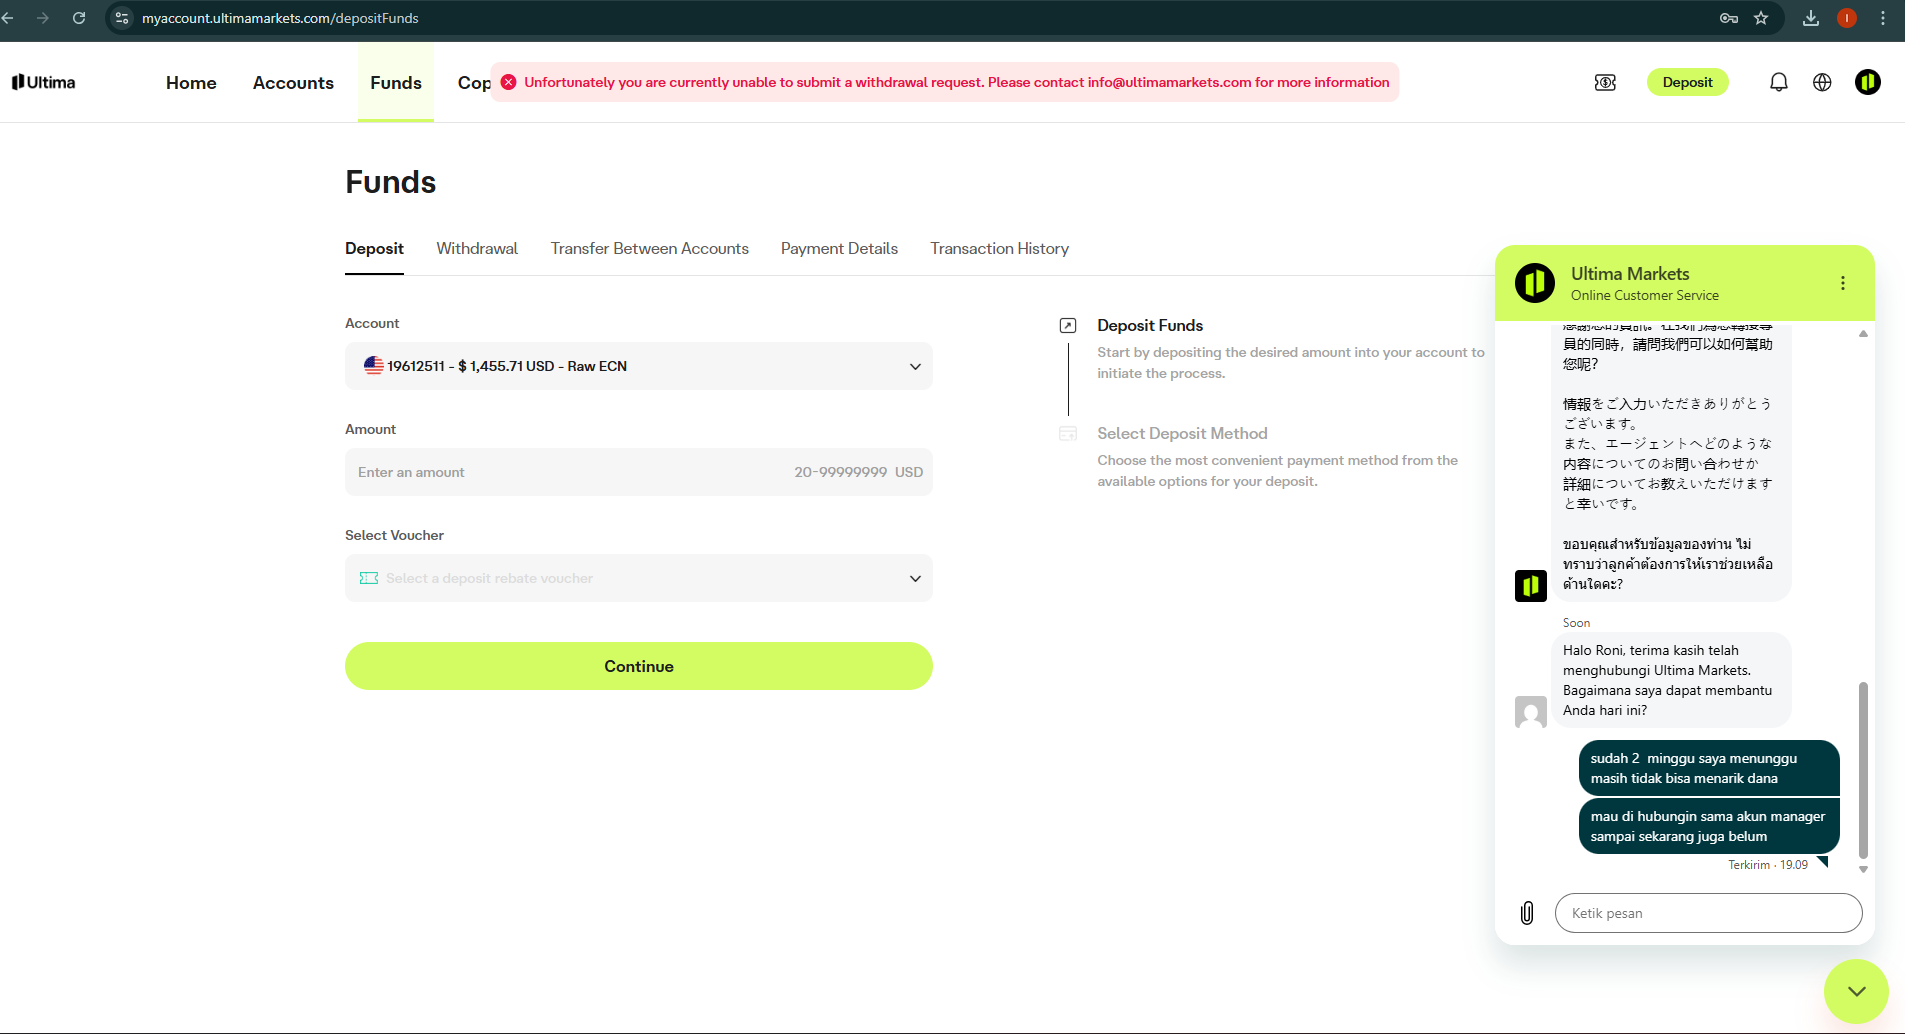The height and width of the screenshot is (1034, 1905).
Task: Click the cash wallet icon in header
Action: 1605,82
